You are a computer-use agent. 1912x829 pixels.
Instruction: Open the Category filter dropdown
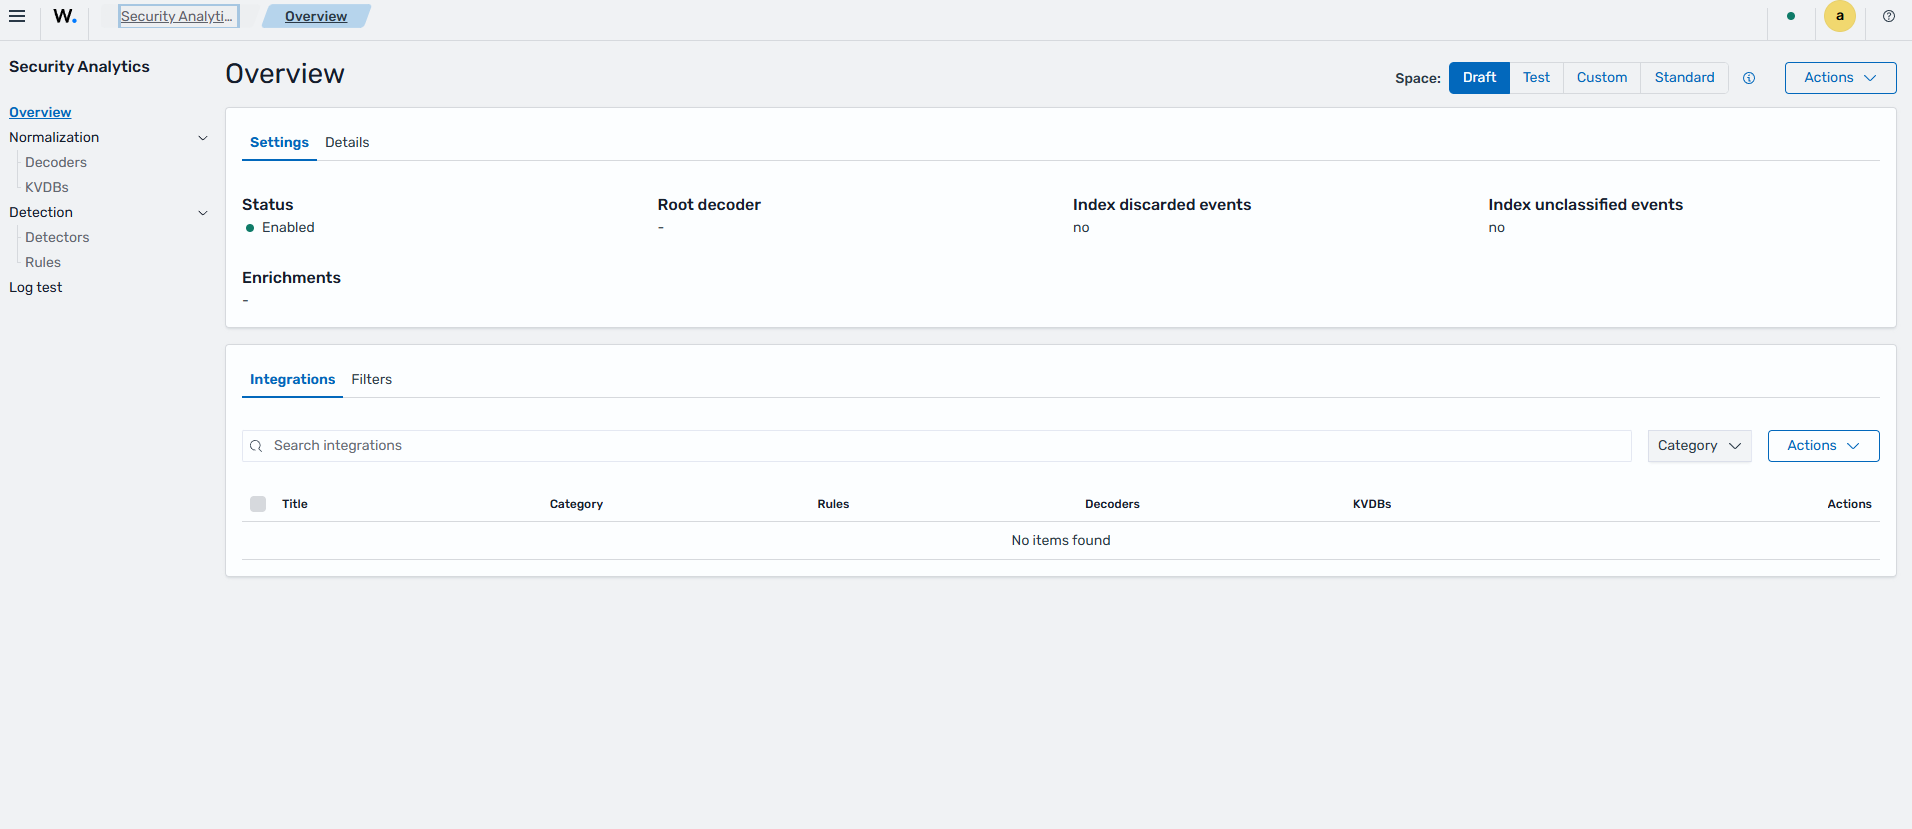(1699, 446)
